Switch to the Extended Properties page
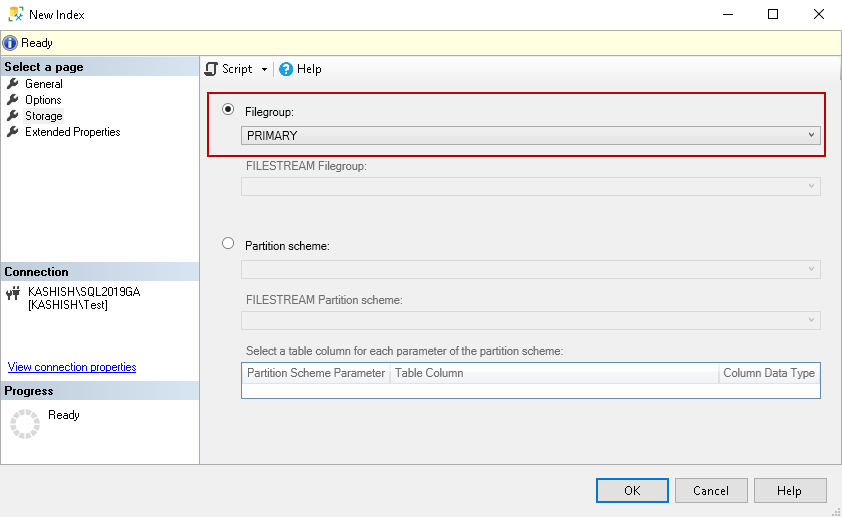Viewport: 842px width, 517px height. [x=72, y=132]
